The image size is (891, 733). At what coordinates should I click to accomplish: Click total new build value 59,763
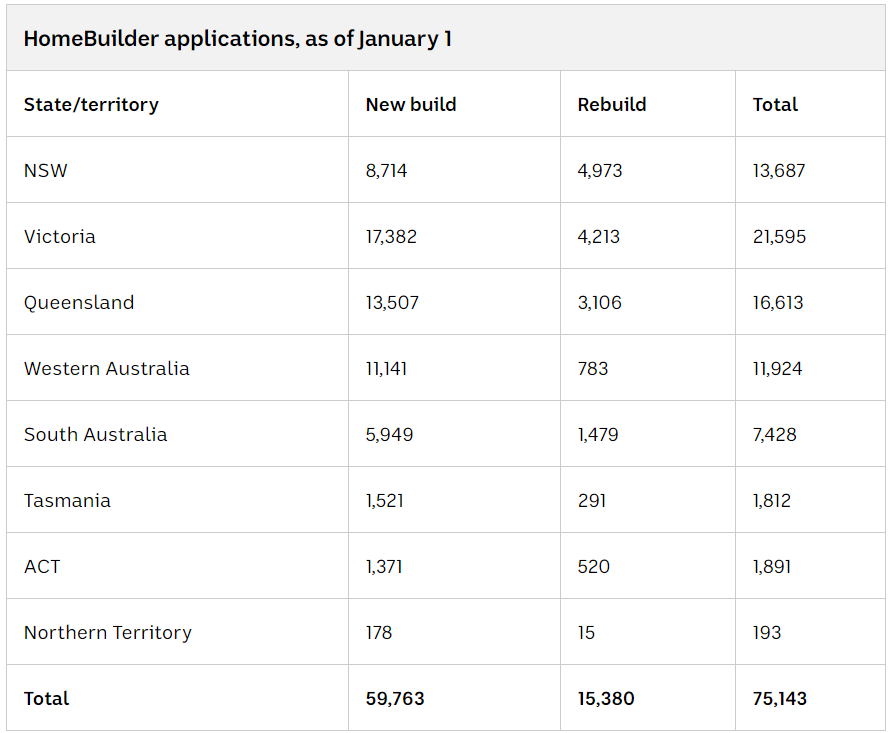point(395,698)
